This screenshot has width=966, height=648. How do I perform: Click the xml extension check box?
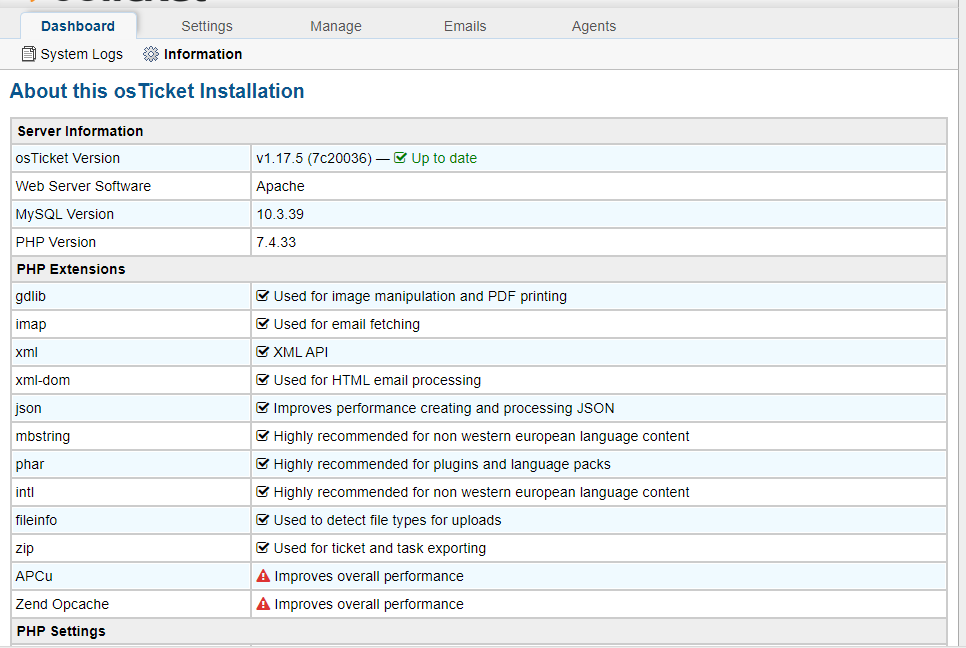click(x=263, y=352)
